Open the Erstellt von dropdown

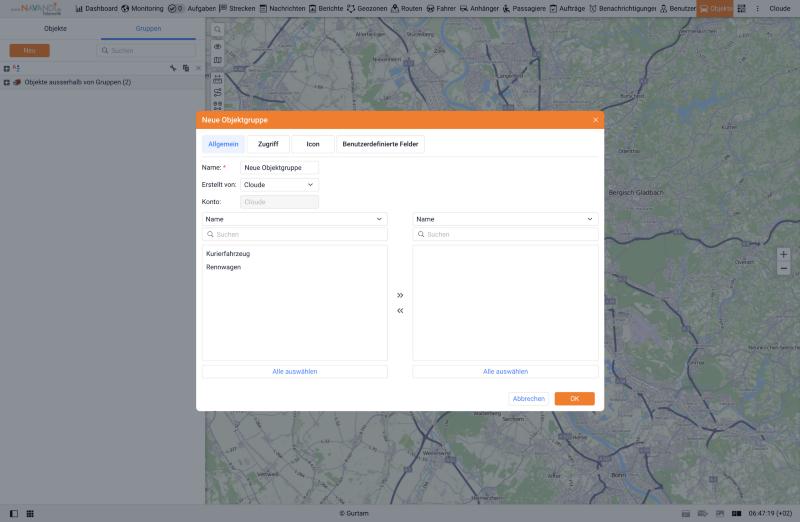(x=279, y=185)
